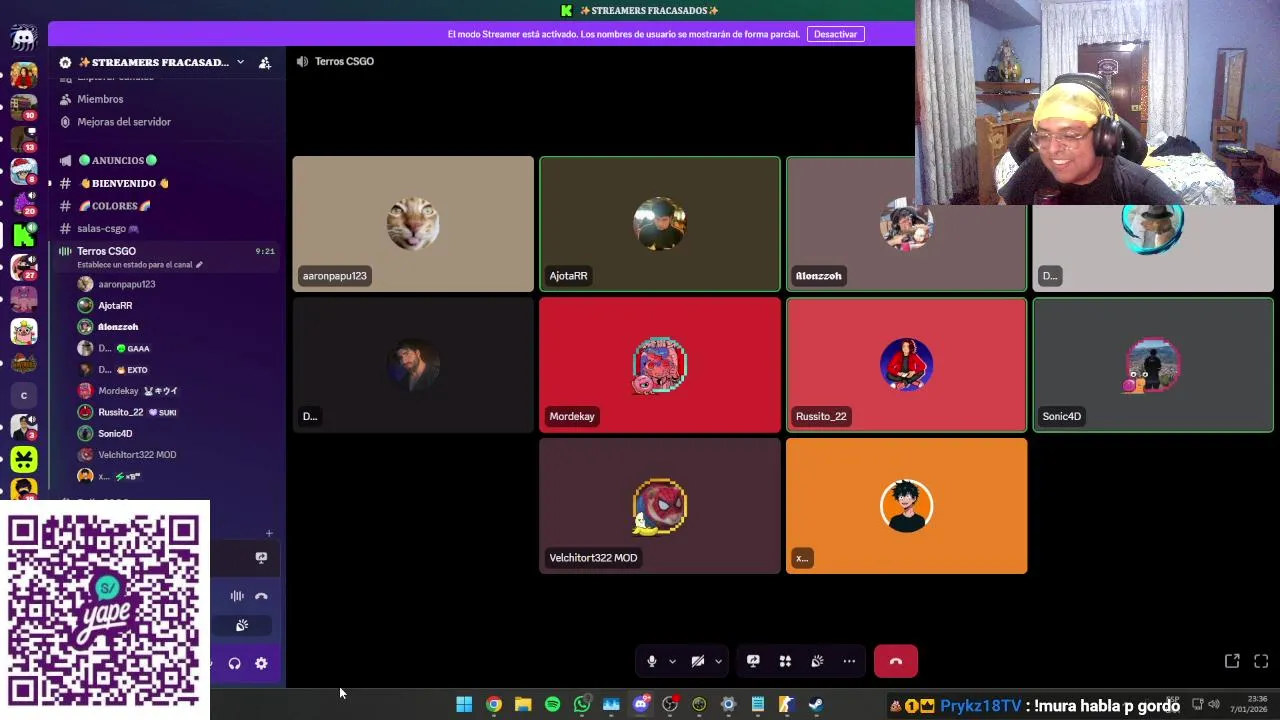Share screen icon in call controls
The image size is (1280, 720).
coord(753,661)
